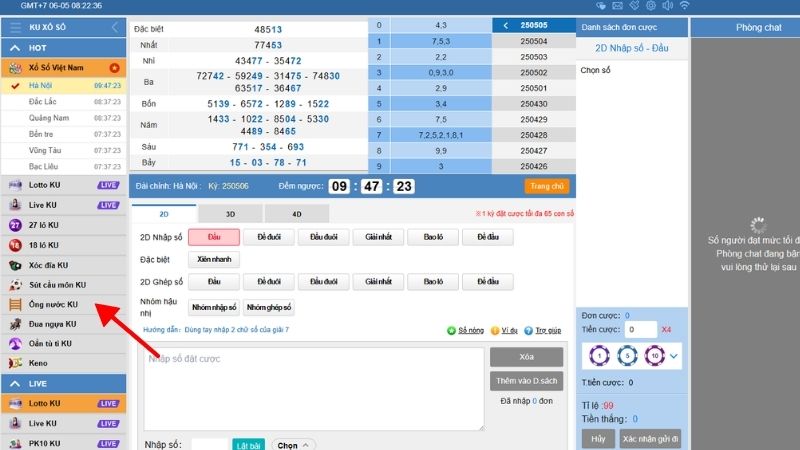Select Giải nhất in 2D Nhập số row
The height and width of the screenshot is (450, 800).
point(377,237)
